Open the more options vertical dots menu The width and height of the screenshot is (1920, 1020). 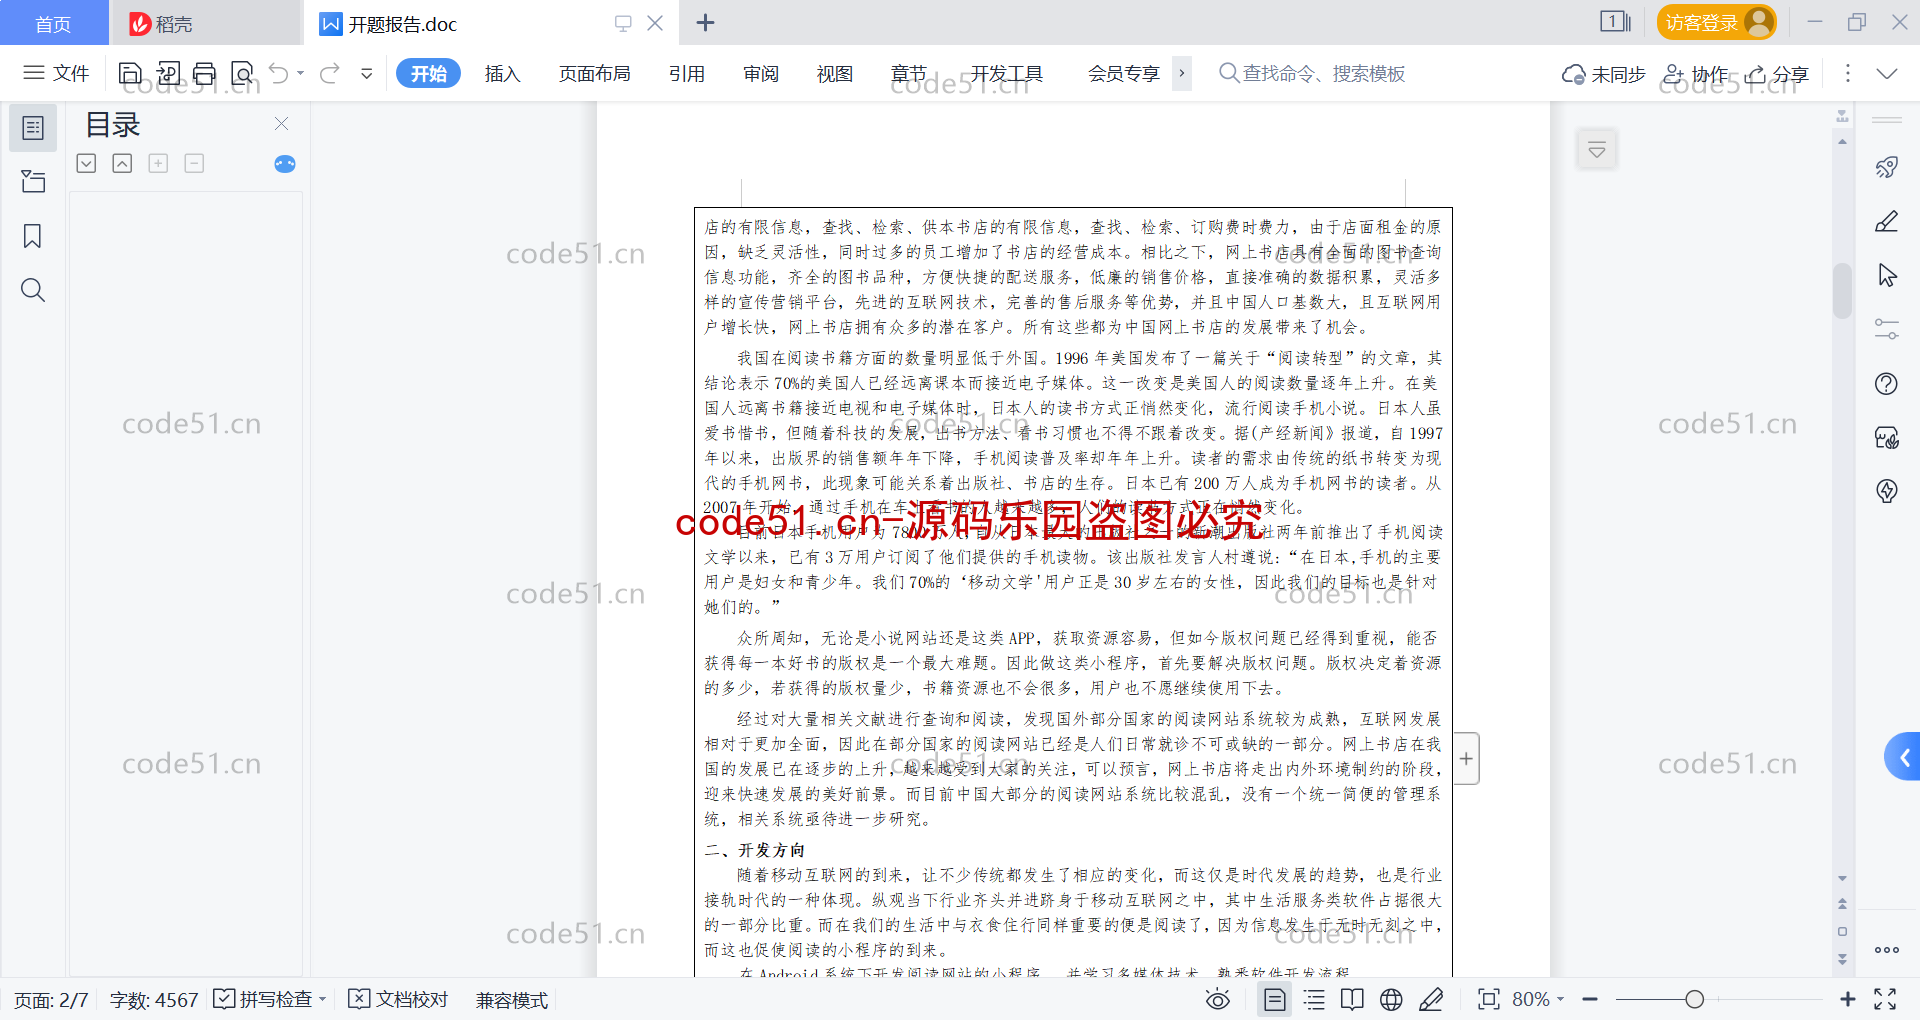tap(1848, 73)
